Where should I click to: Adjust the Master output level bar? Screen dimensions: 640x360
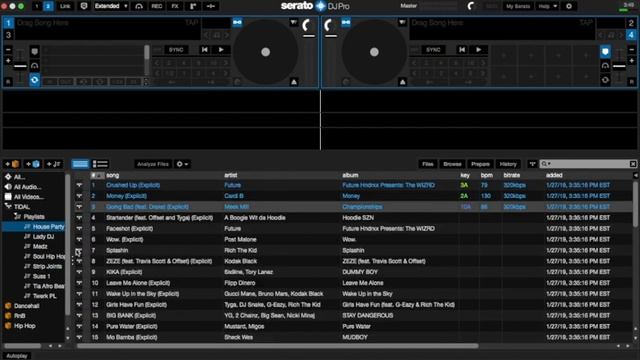pyautogui.click(x=439, y=6)
